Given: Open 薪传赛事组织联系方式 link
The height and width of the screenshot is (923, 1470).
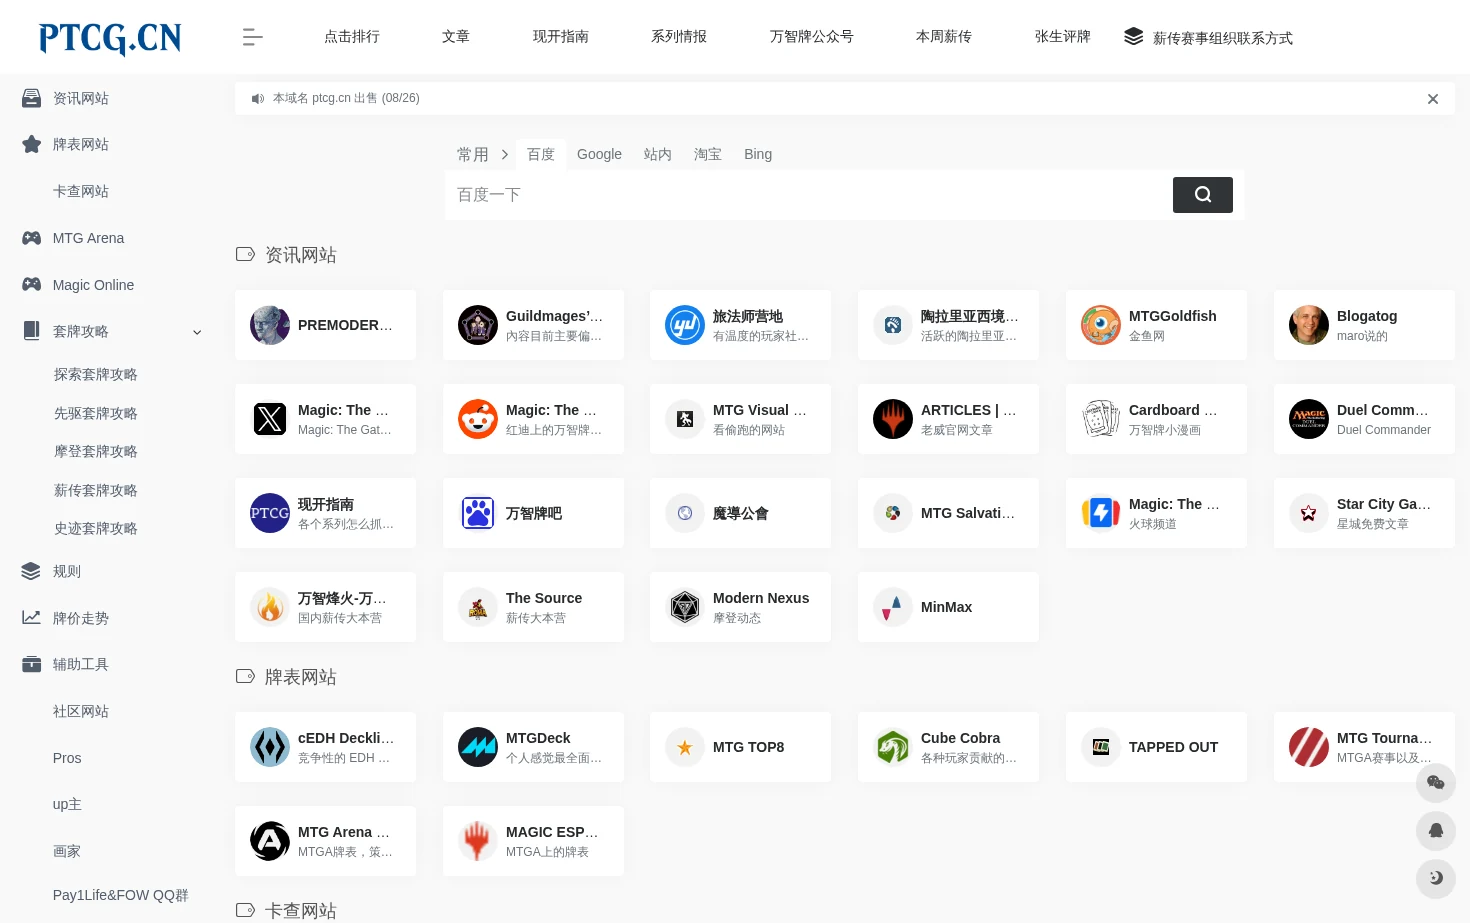Looking at the screenshot, I should 1208,37.
